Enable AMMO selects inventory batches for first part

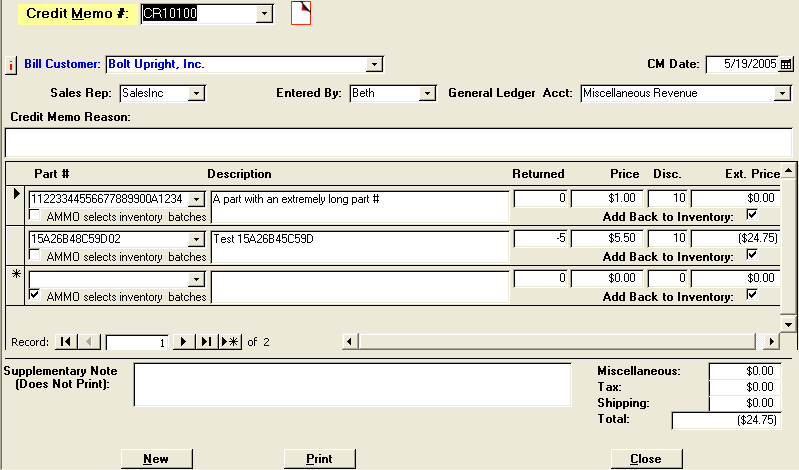point(36,216)
